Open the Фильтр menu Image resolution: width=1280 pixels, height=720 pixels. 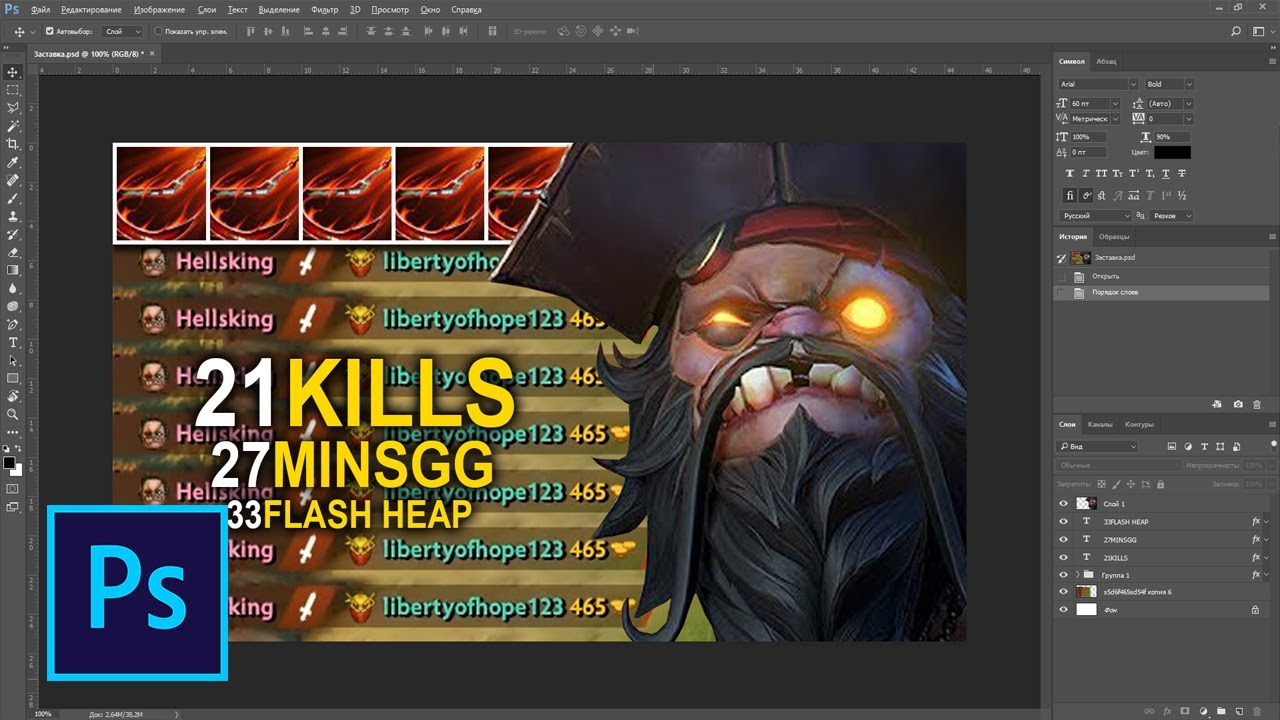[324, 9]
